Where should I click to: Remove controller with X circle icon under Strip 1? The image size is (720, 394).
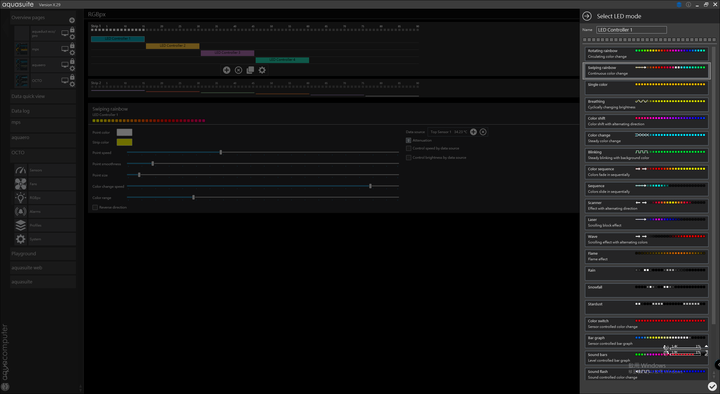238,70
